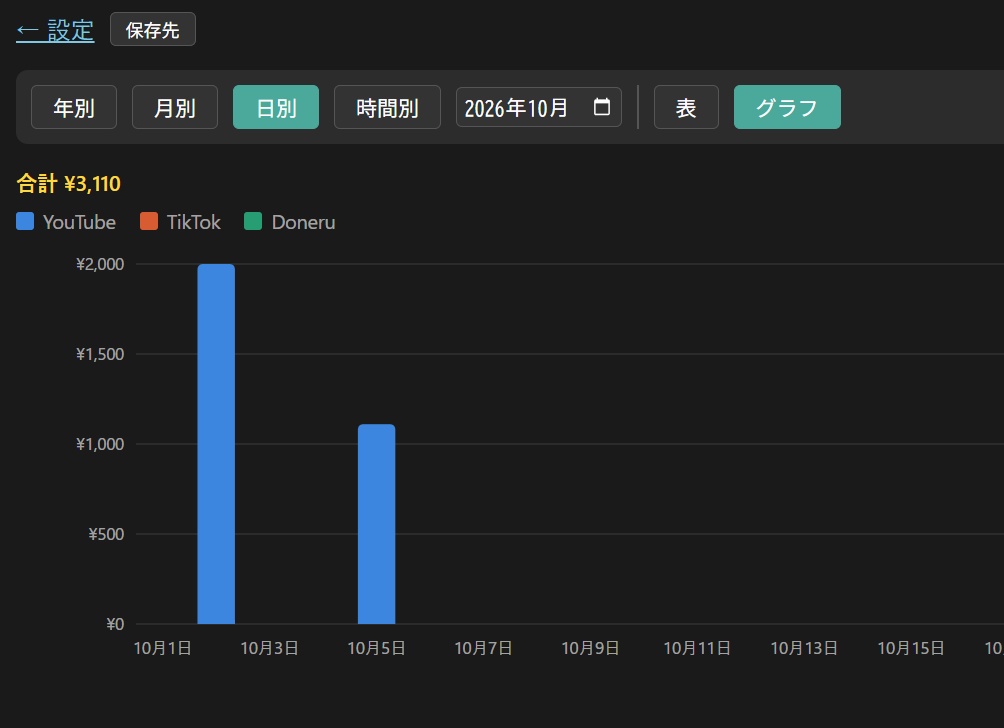
Task: Select the グラフ display mode
Action: tap(787, 107)
